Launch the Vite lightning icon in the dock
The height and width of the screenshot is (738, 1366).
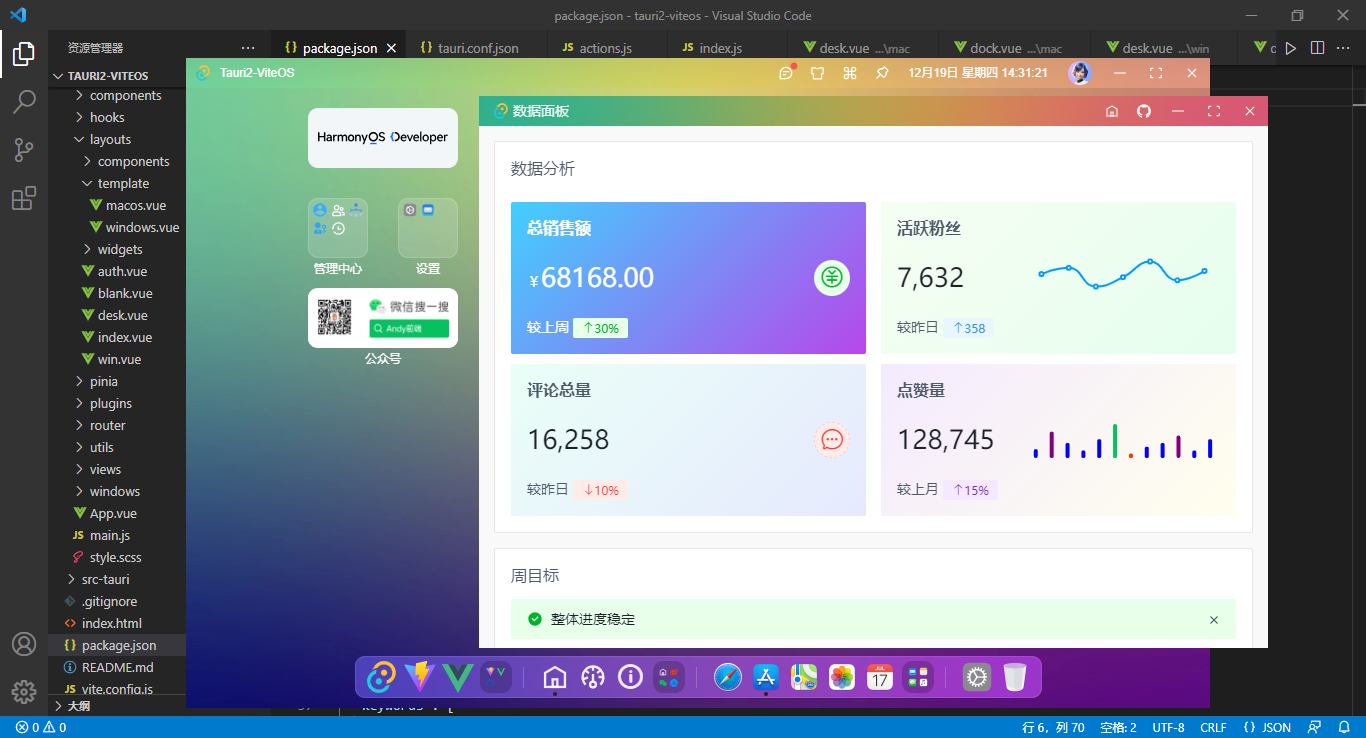[419, 677]
